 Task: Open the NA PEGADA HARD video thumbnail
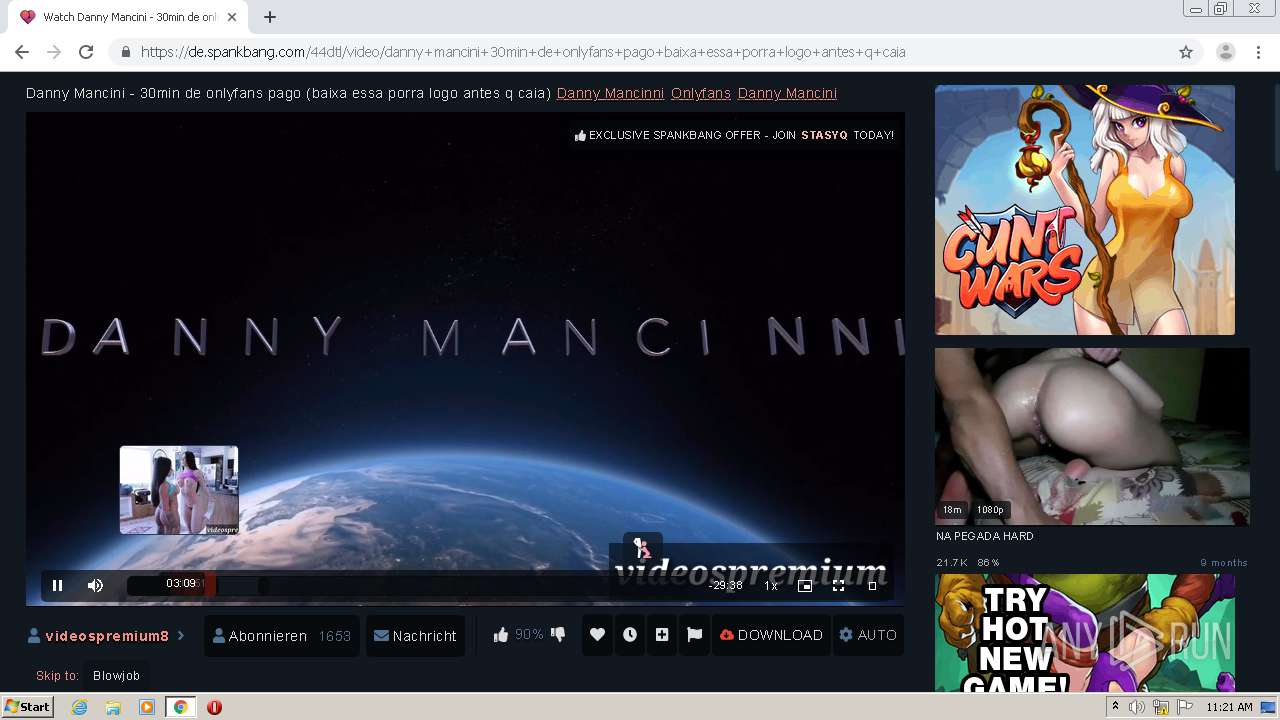click(1092, 436)
